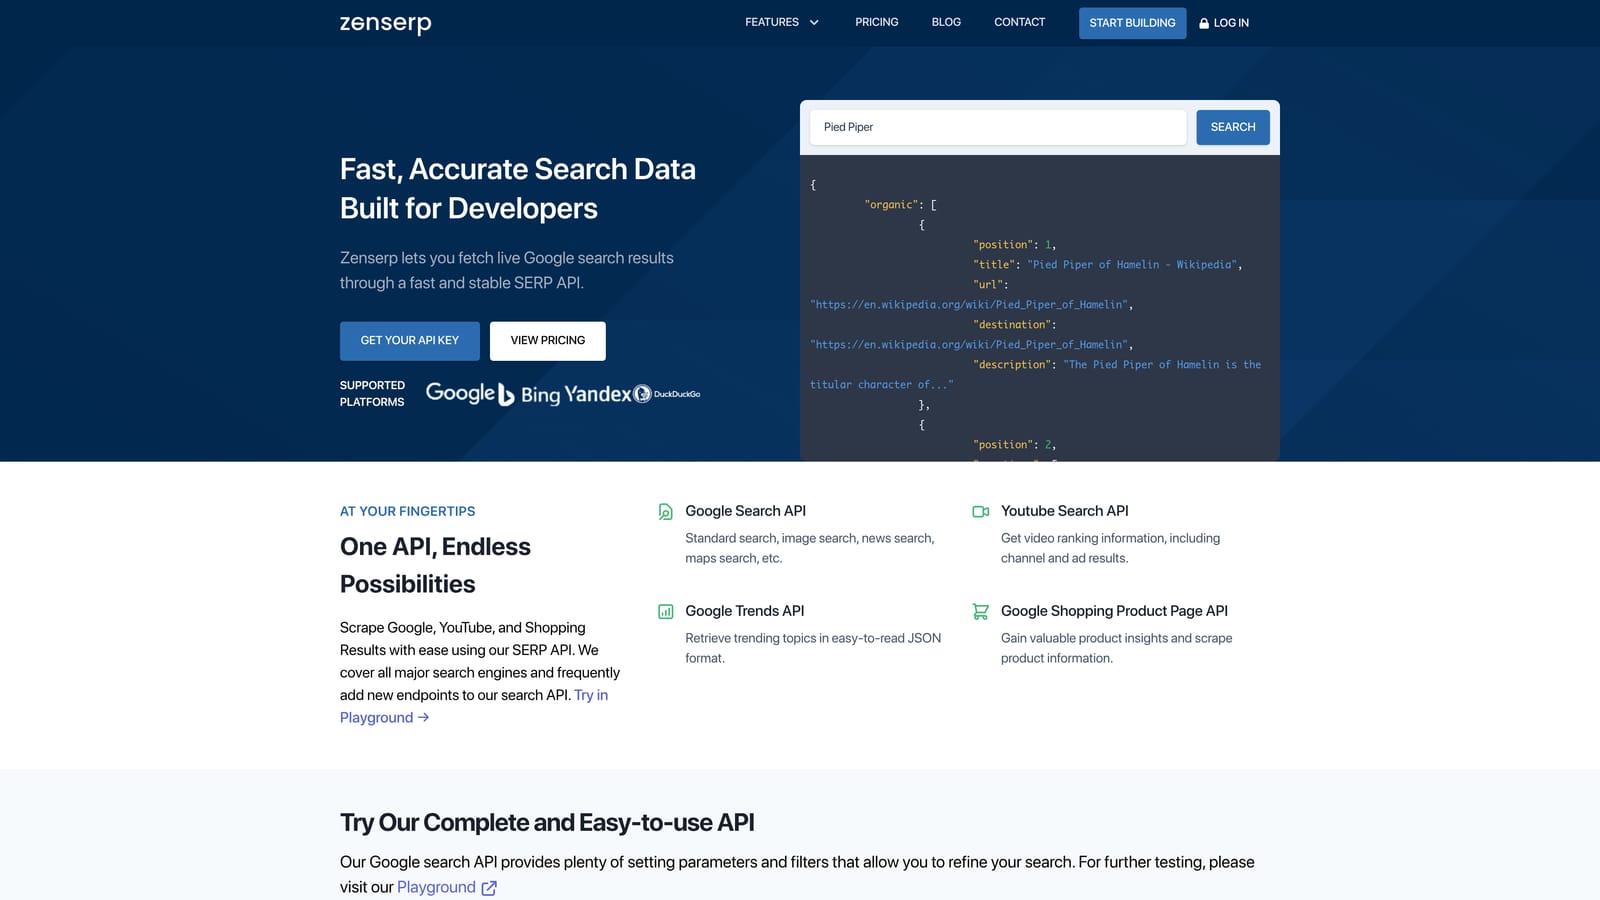Click the "organic" key in JSON response
This screenshot has height=900, width=1600.
891,205
